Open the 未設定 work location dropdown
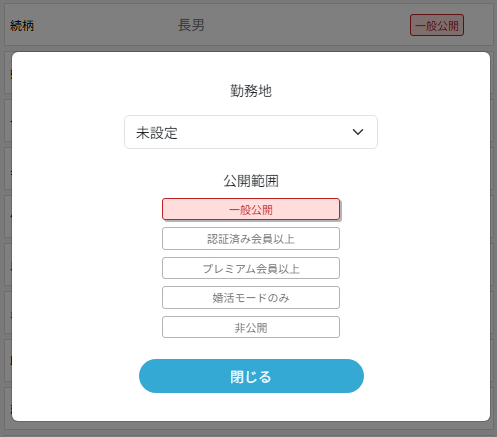This screenshot has height=437, width=497. [251, 132]
